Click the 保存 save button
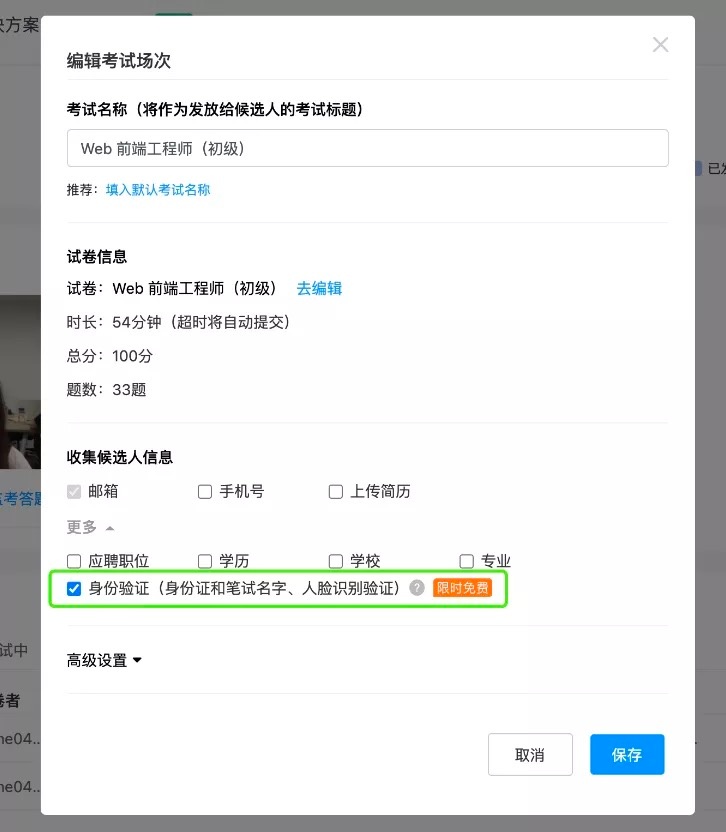The height and width of the screenshot is (832, 726). click(x=627, y=755)
